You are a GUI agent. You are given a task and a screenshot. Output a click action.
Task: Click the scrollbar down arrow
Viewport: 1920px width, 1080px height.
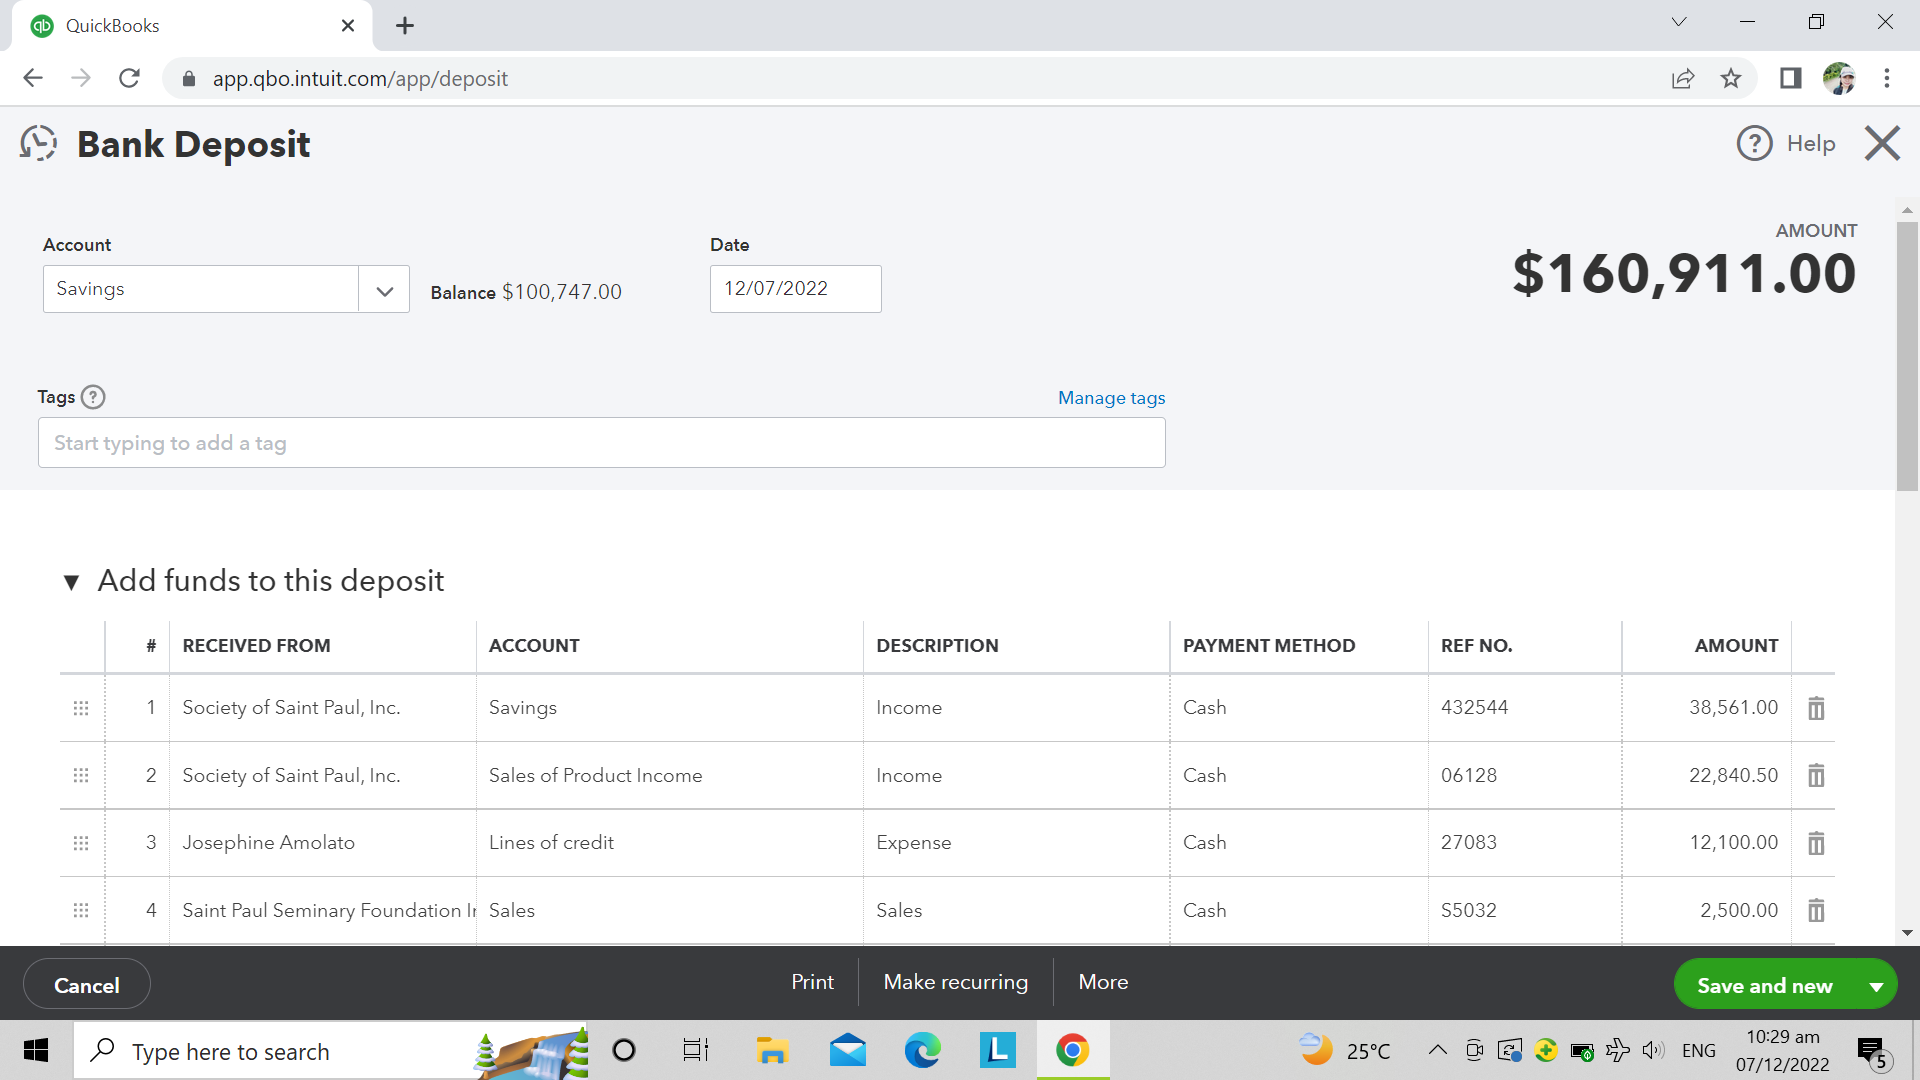(x=1907, y=932)
